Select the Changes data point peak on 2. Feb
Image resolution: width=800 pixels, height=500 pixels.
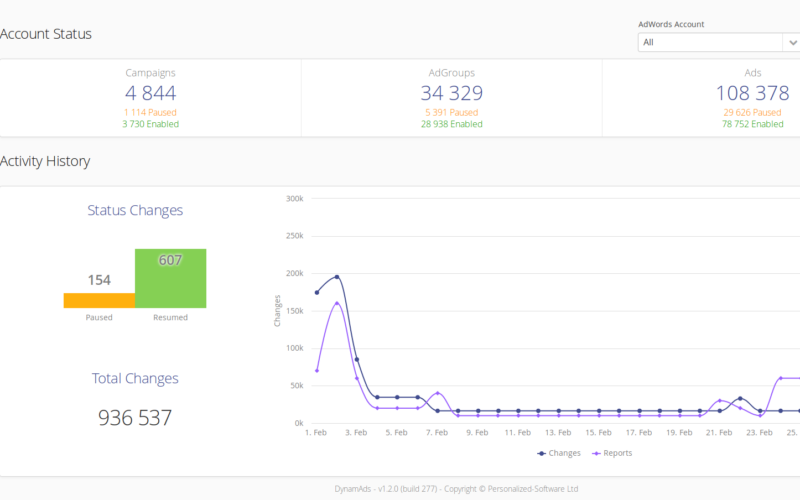337,277
